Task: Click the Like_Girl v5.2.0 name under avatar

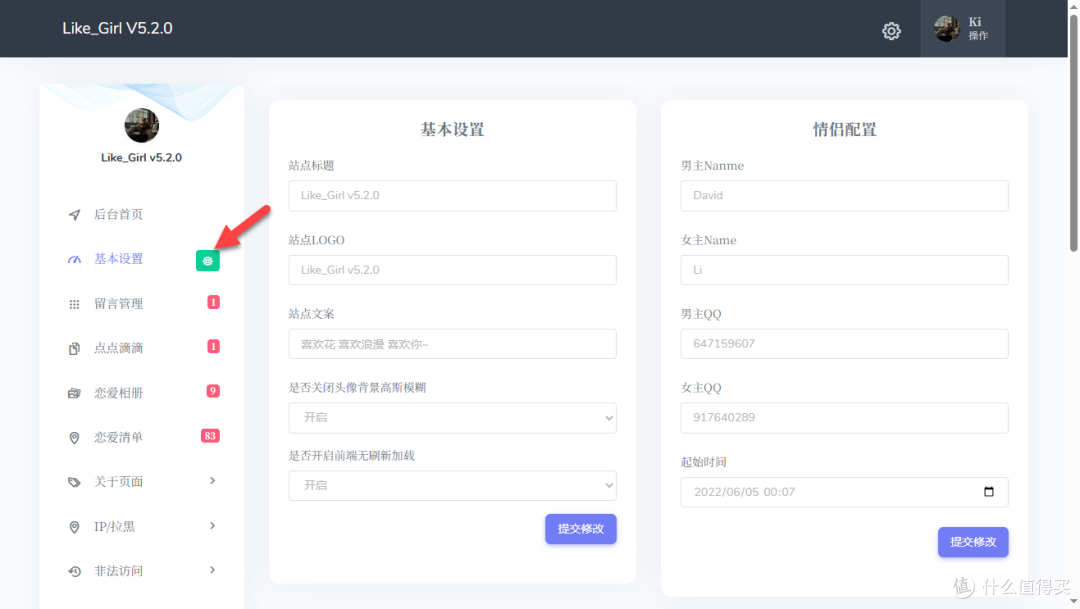Action: coord(141,158)
